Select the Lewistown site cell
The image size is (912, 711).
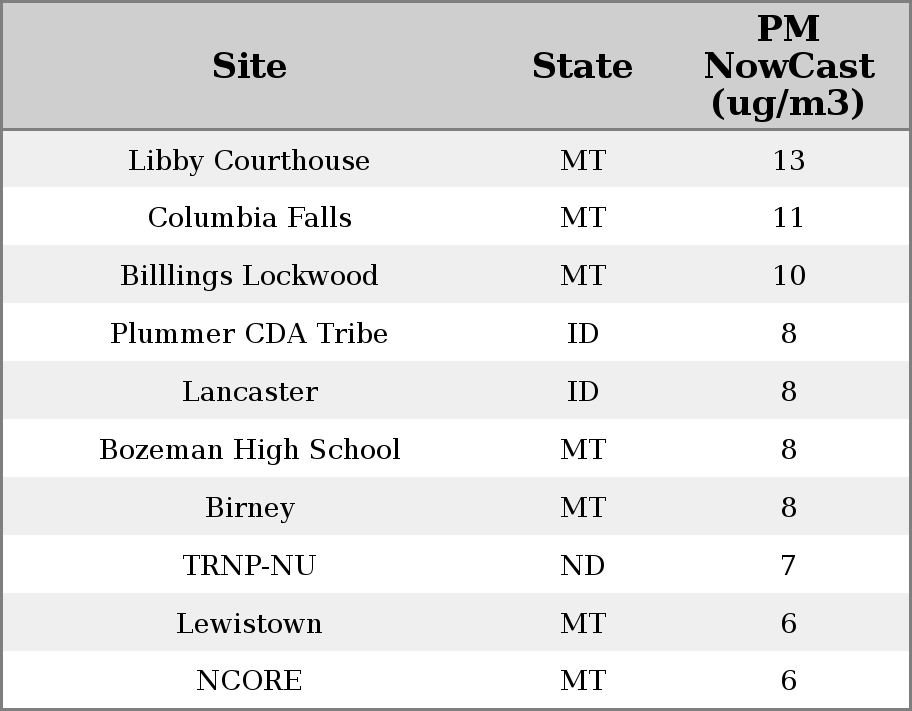point(249,624)
